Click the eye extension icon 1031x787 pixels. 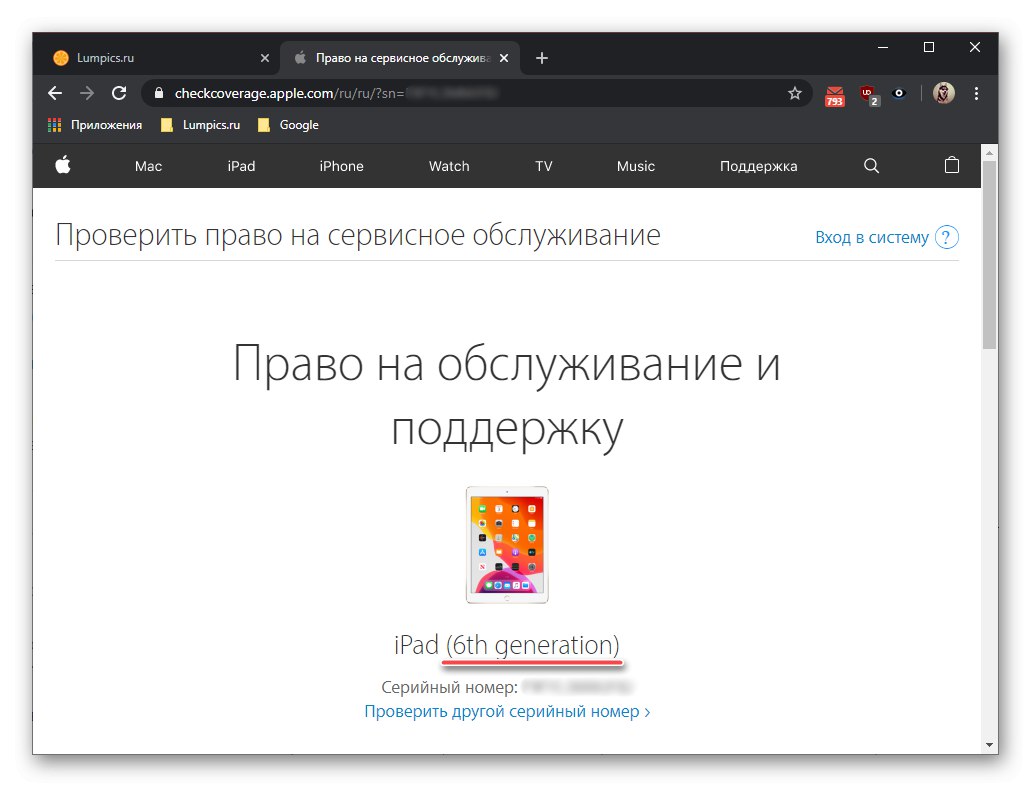click(899, 93)
